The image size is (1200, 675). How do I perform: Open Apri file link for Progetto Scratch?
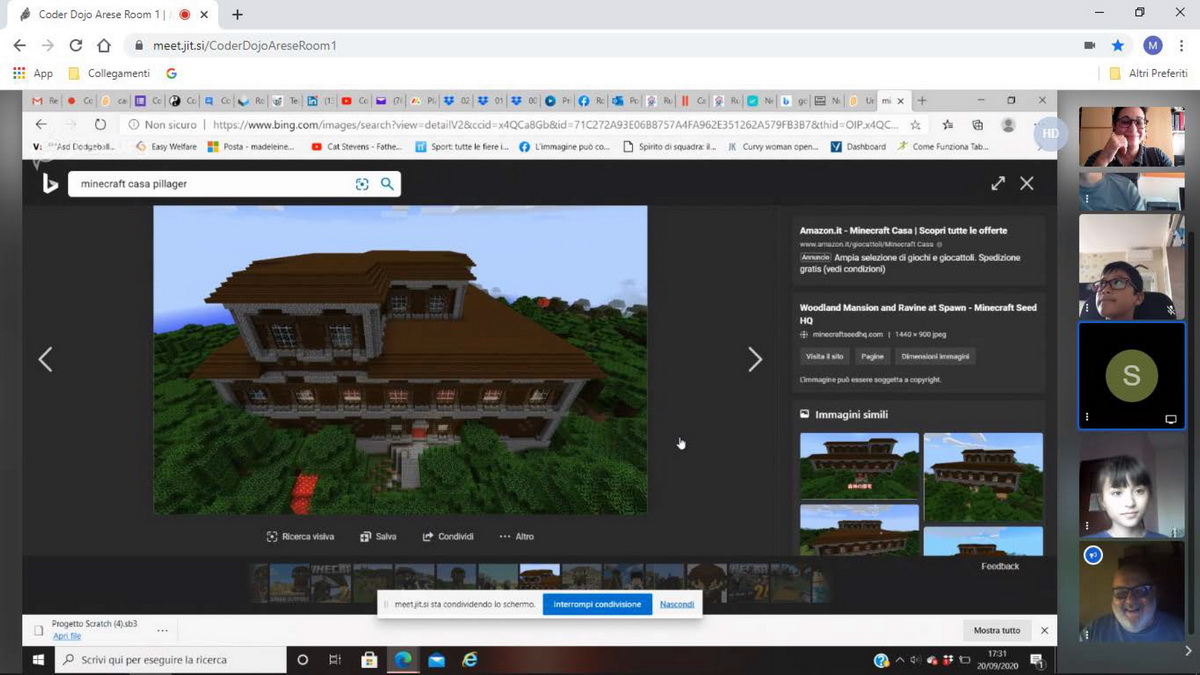point(67,636)
